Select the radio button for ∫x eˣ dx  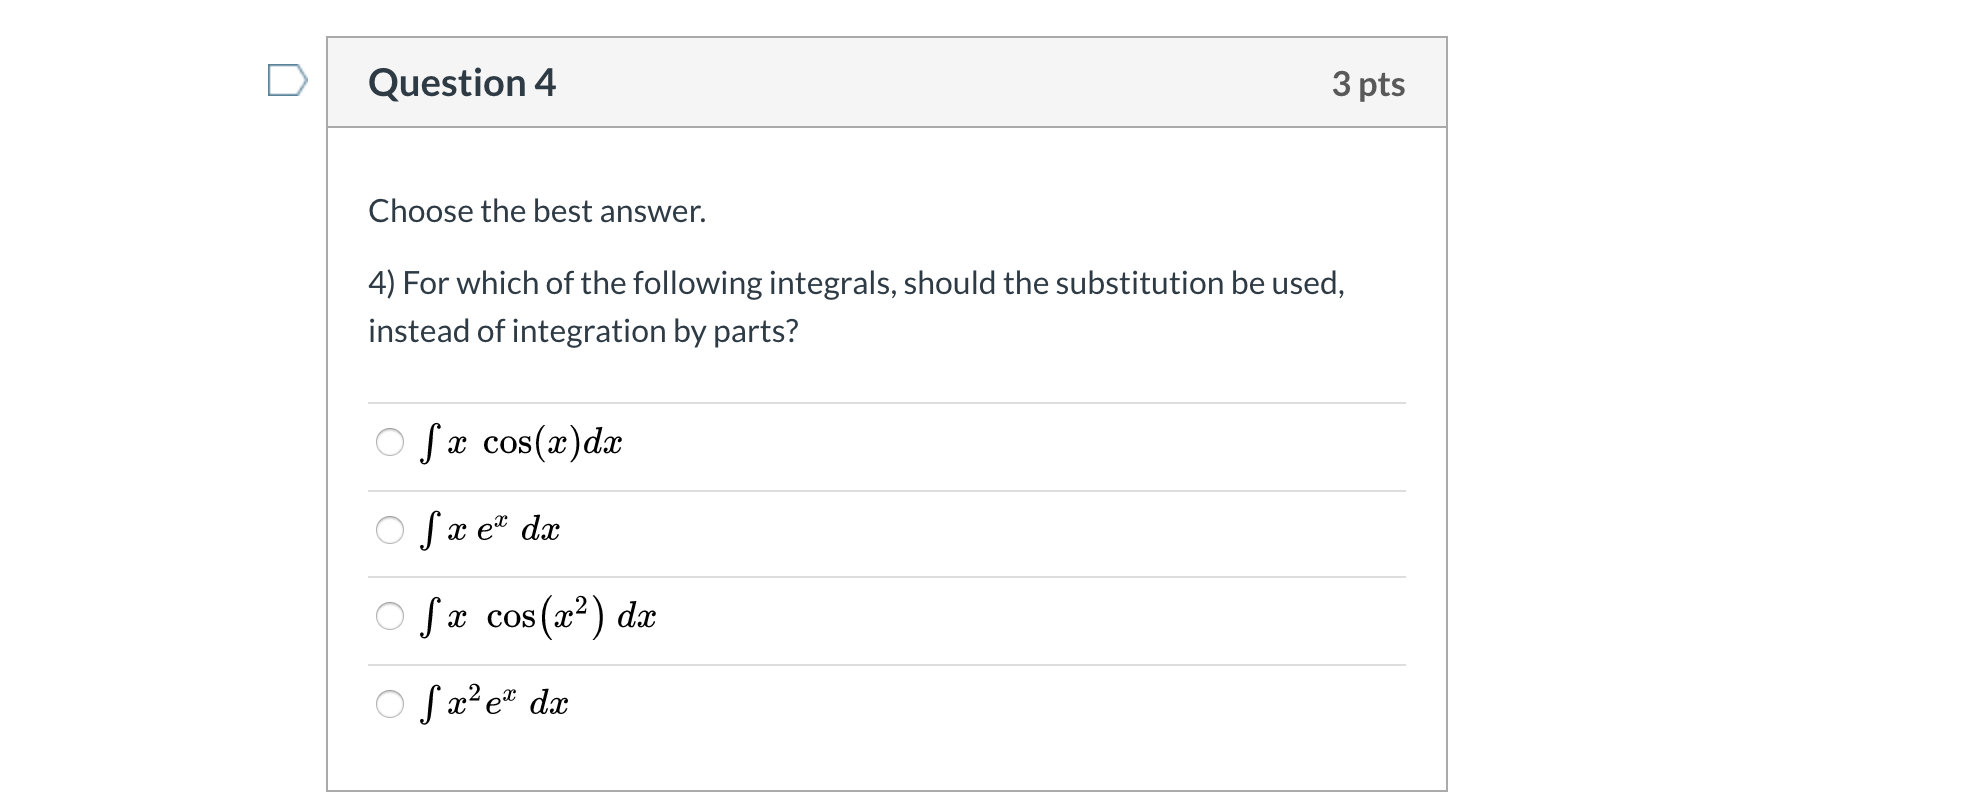pyautogui.click(x=390, y=530)
